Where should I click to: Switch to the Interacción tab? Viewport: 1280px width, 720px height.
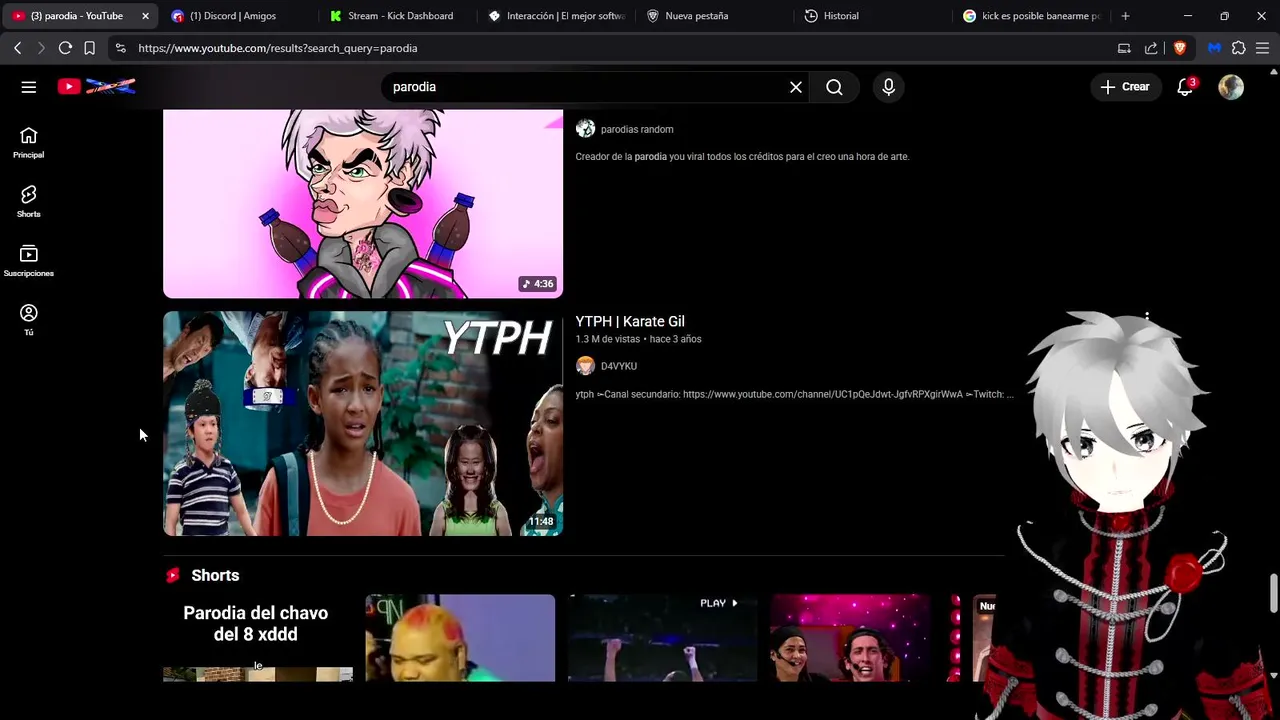557,16
